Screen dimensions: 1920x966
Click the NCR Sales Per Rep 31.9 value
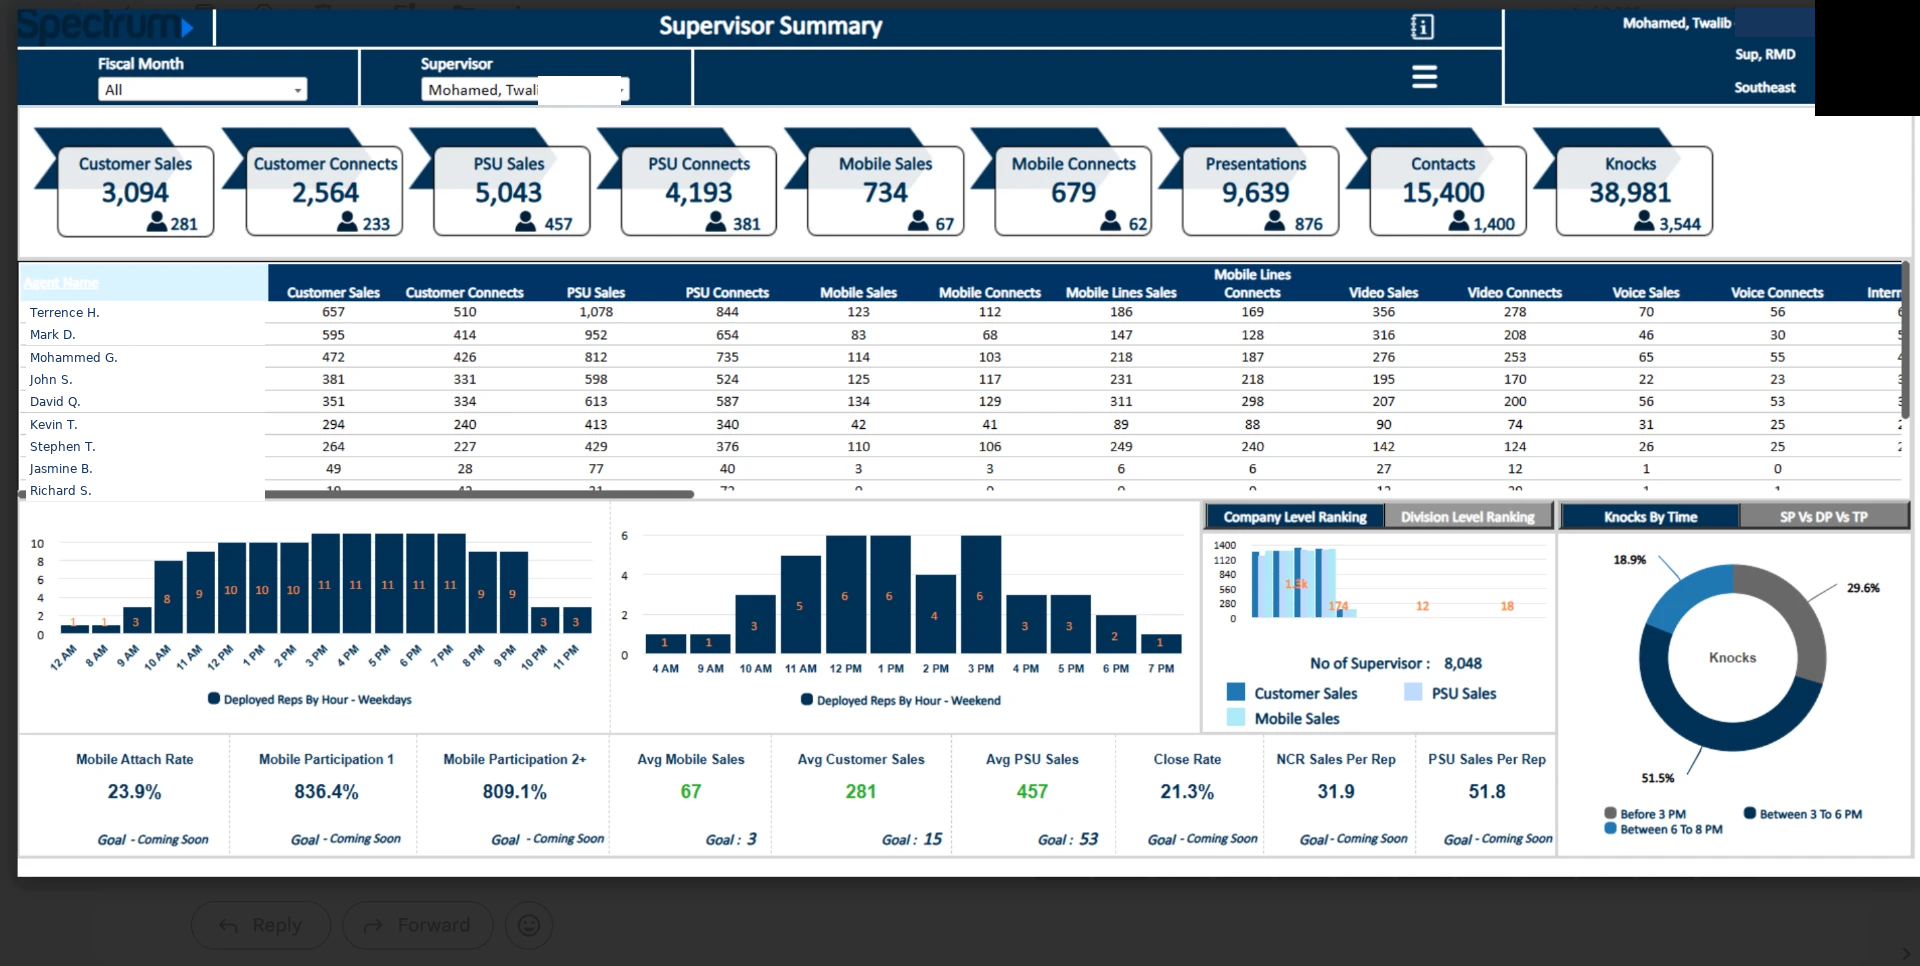(1336, 791)
